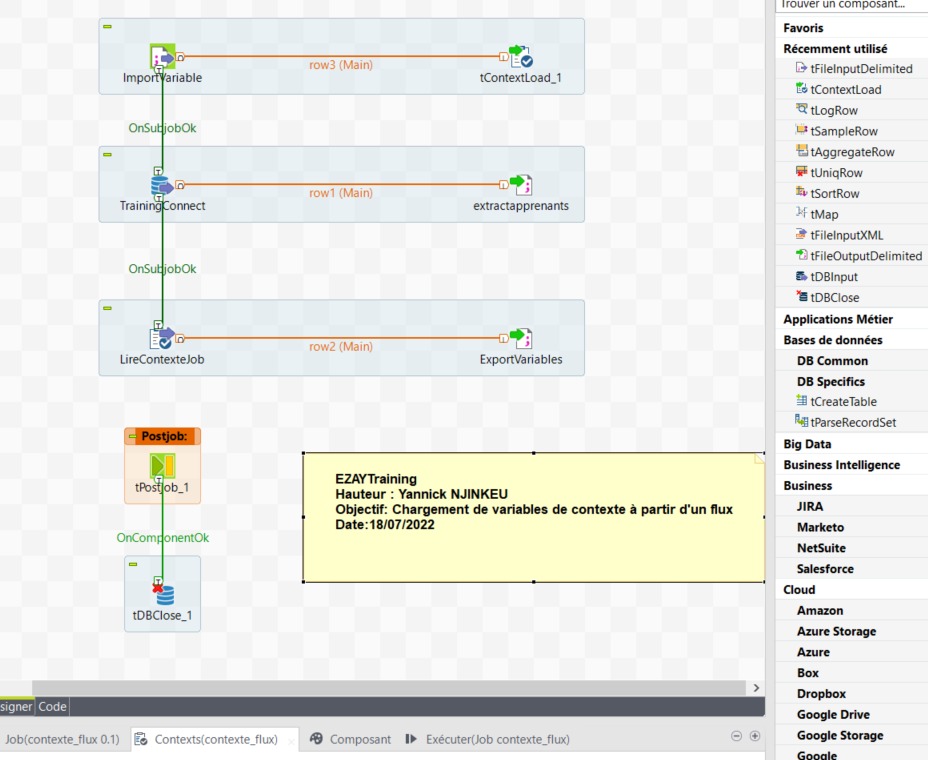The width and height of the screenshot is (928, 760).
Task: Select the LireContexteJob component icon
Action: [x=162, y=338]
